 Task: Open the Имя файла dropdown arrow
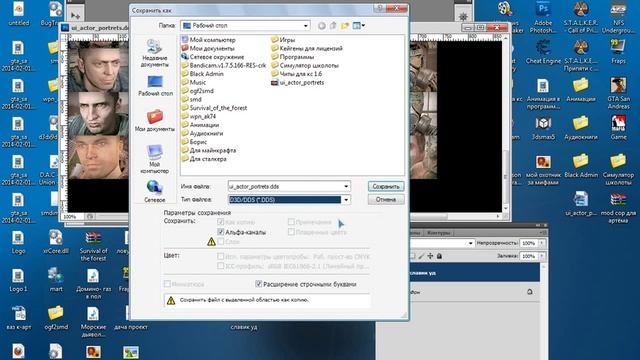346,187
